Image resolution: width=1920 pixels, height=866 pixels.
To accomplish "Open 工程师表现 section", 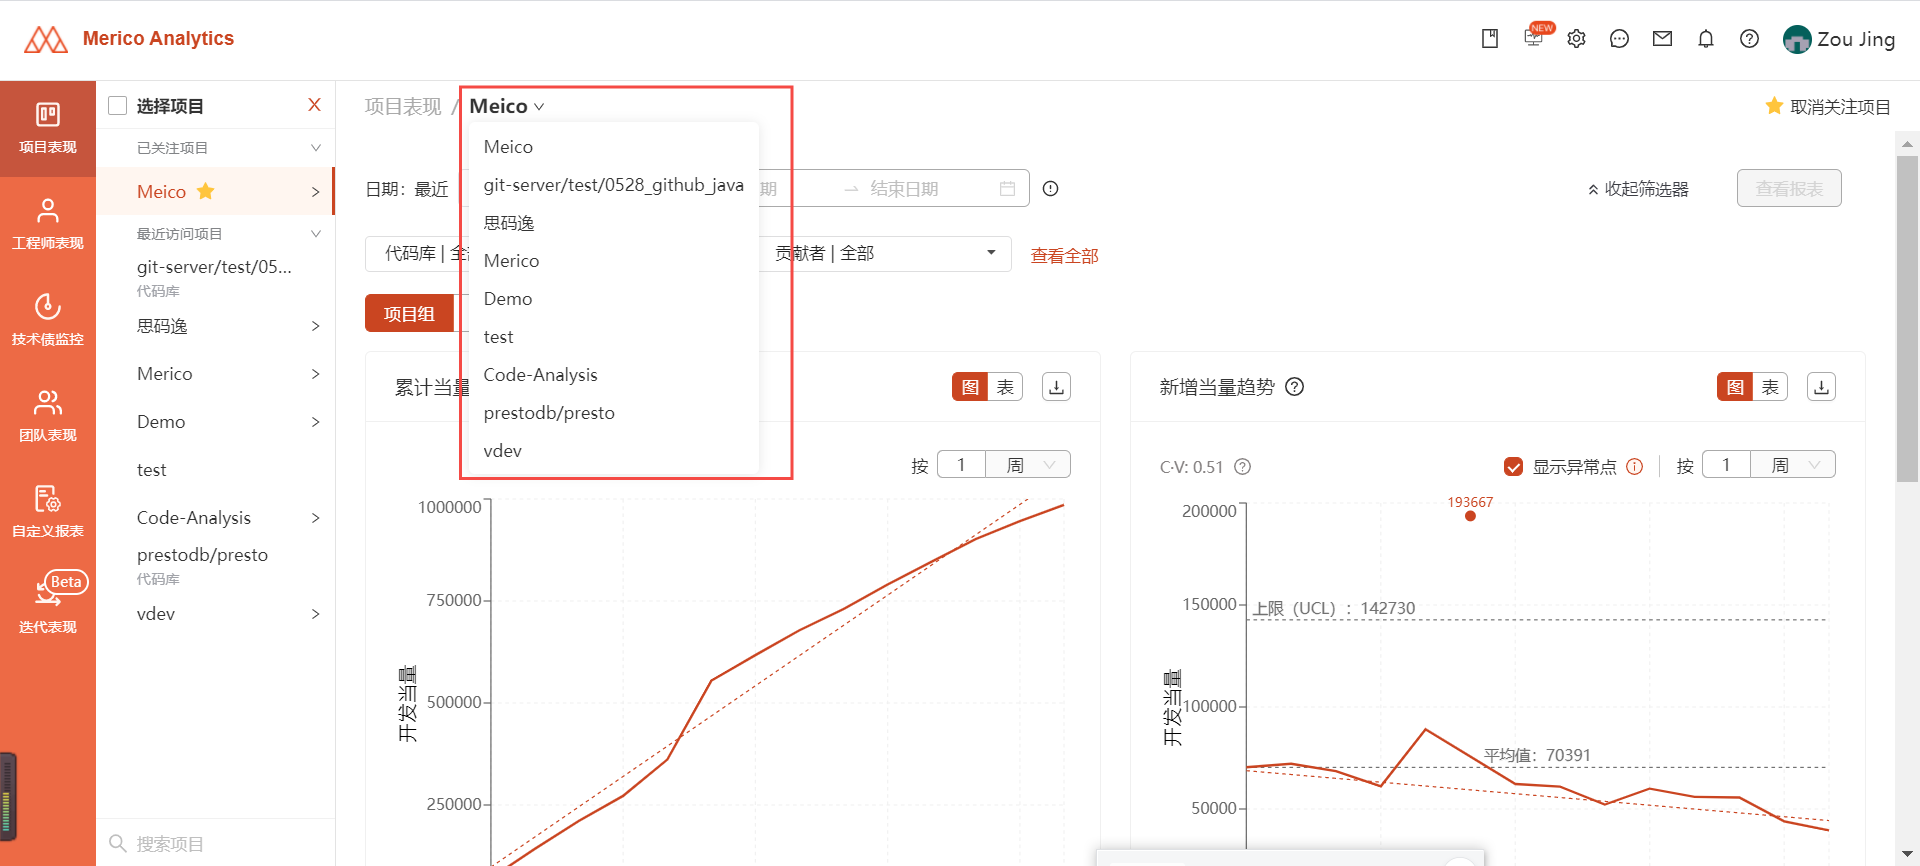I will (47, 225).
